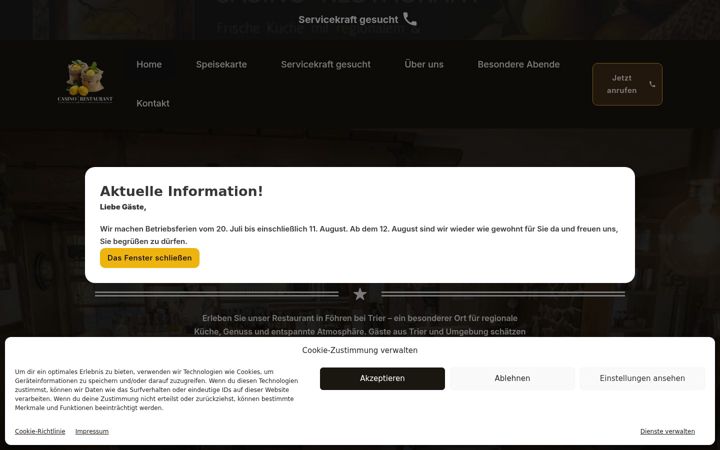
Task: Select Besondere Abende in the navigation
Action: click(x=518, y=65)
